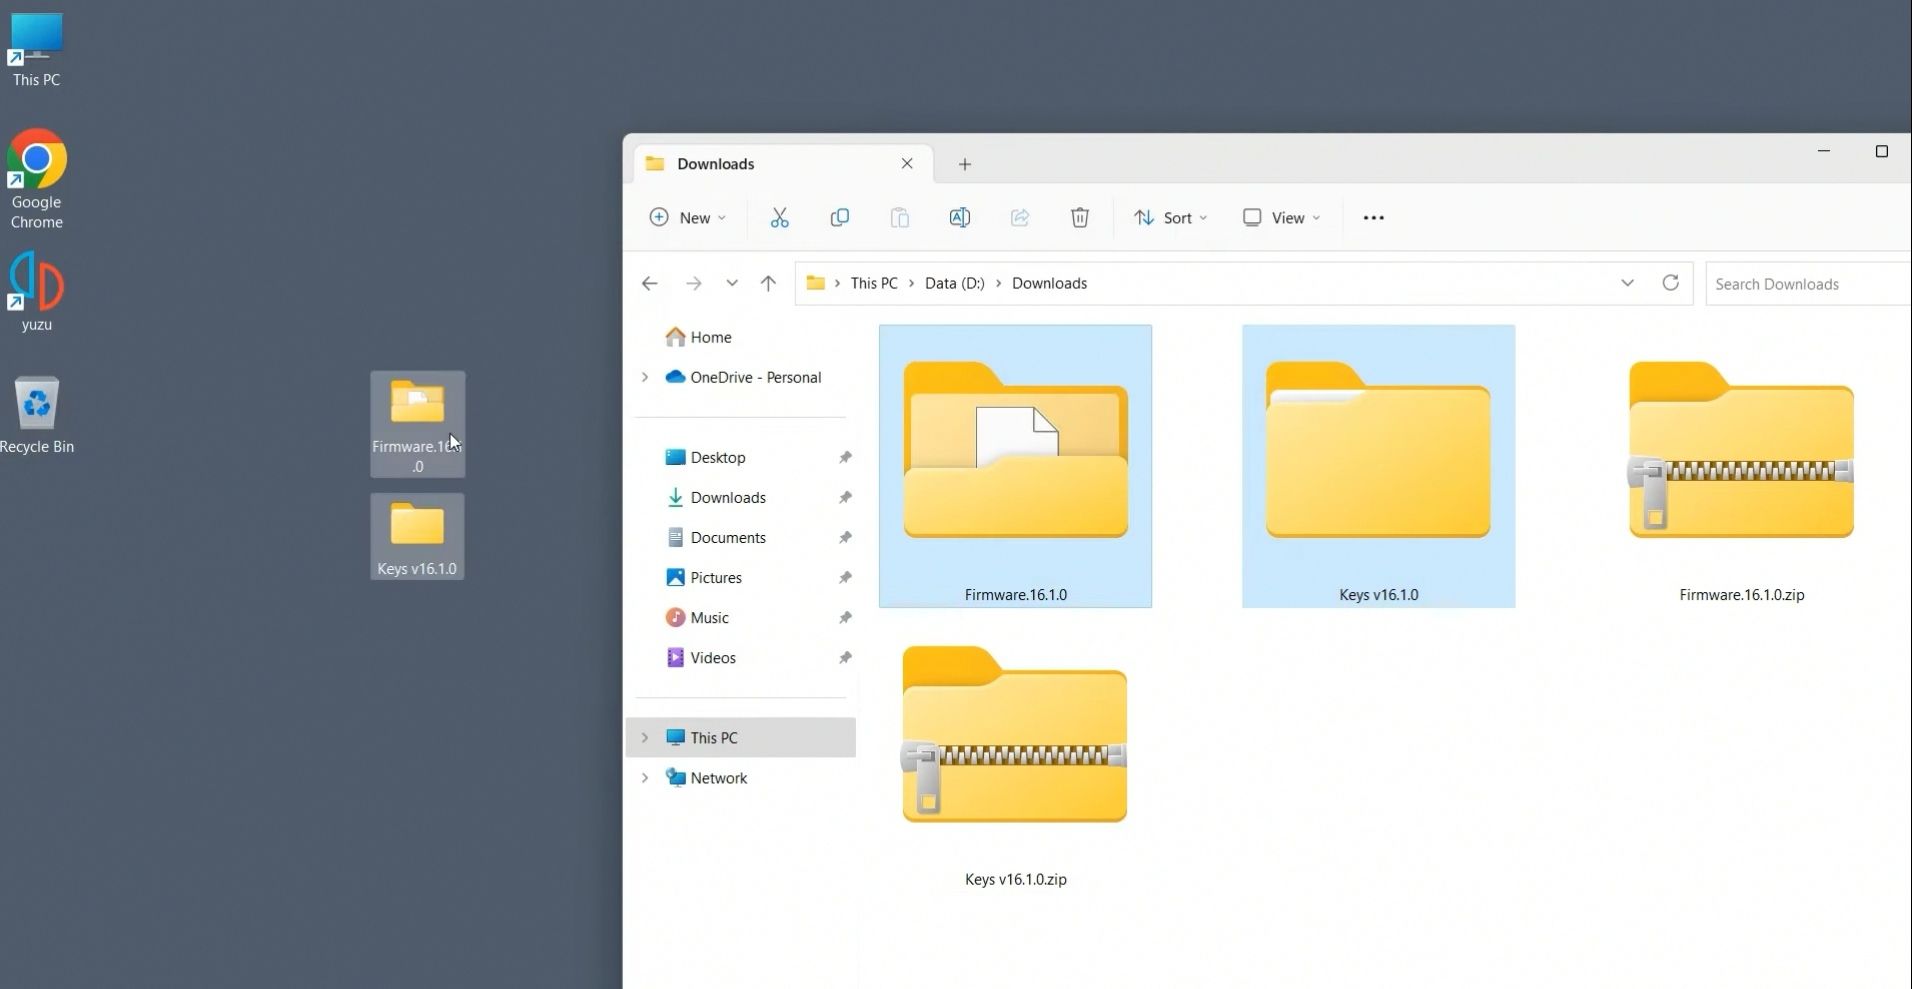Click the Refresh icon beside address bar

pos(1670,283)
